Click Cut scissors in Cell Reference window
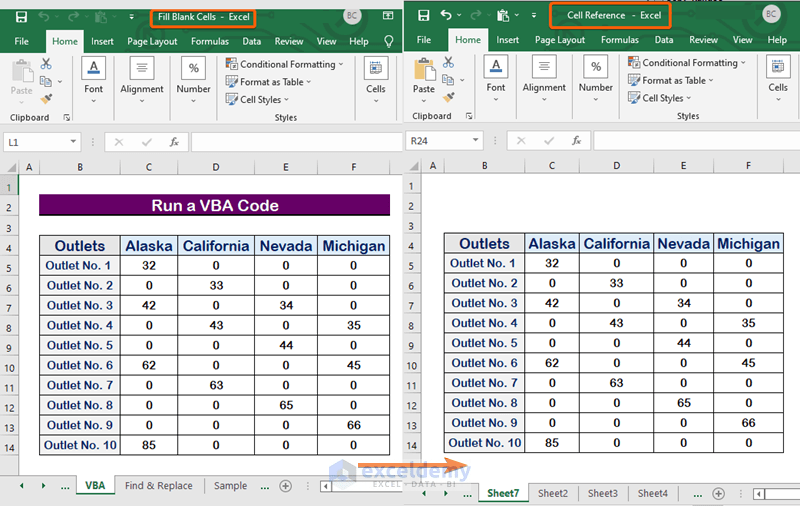Viewport: 800px width, 506px height. click(448, 62)
